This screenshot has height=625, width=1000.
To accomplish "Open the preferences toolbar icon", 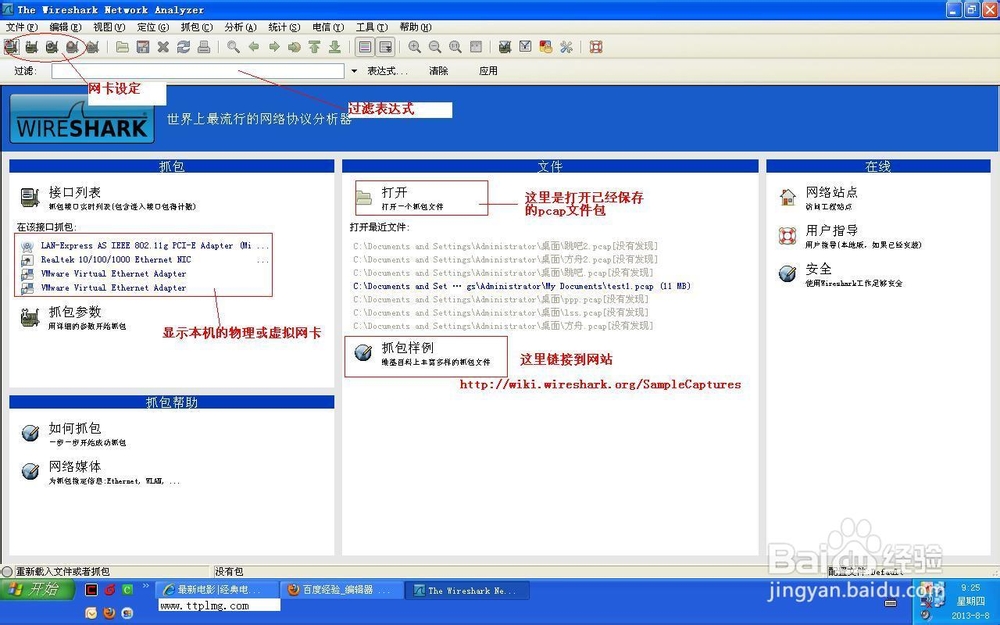I will click(565, 47).
